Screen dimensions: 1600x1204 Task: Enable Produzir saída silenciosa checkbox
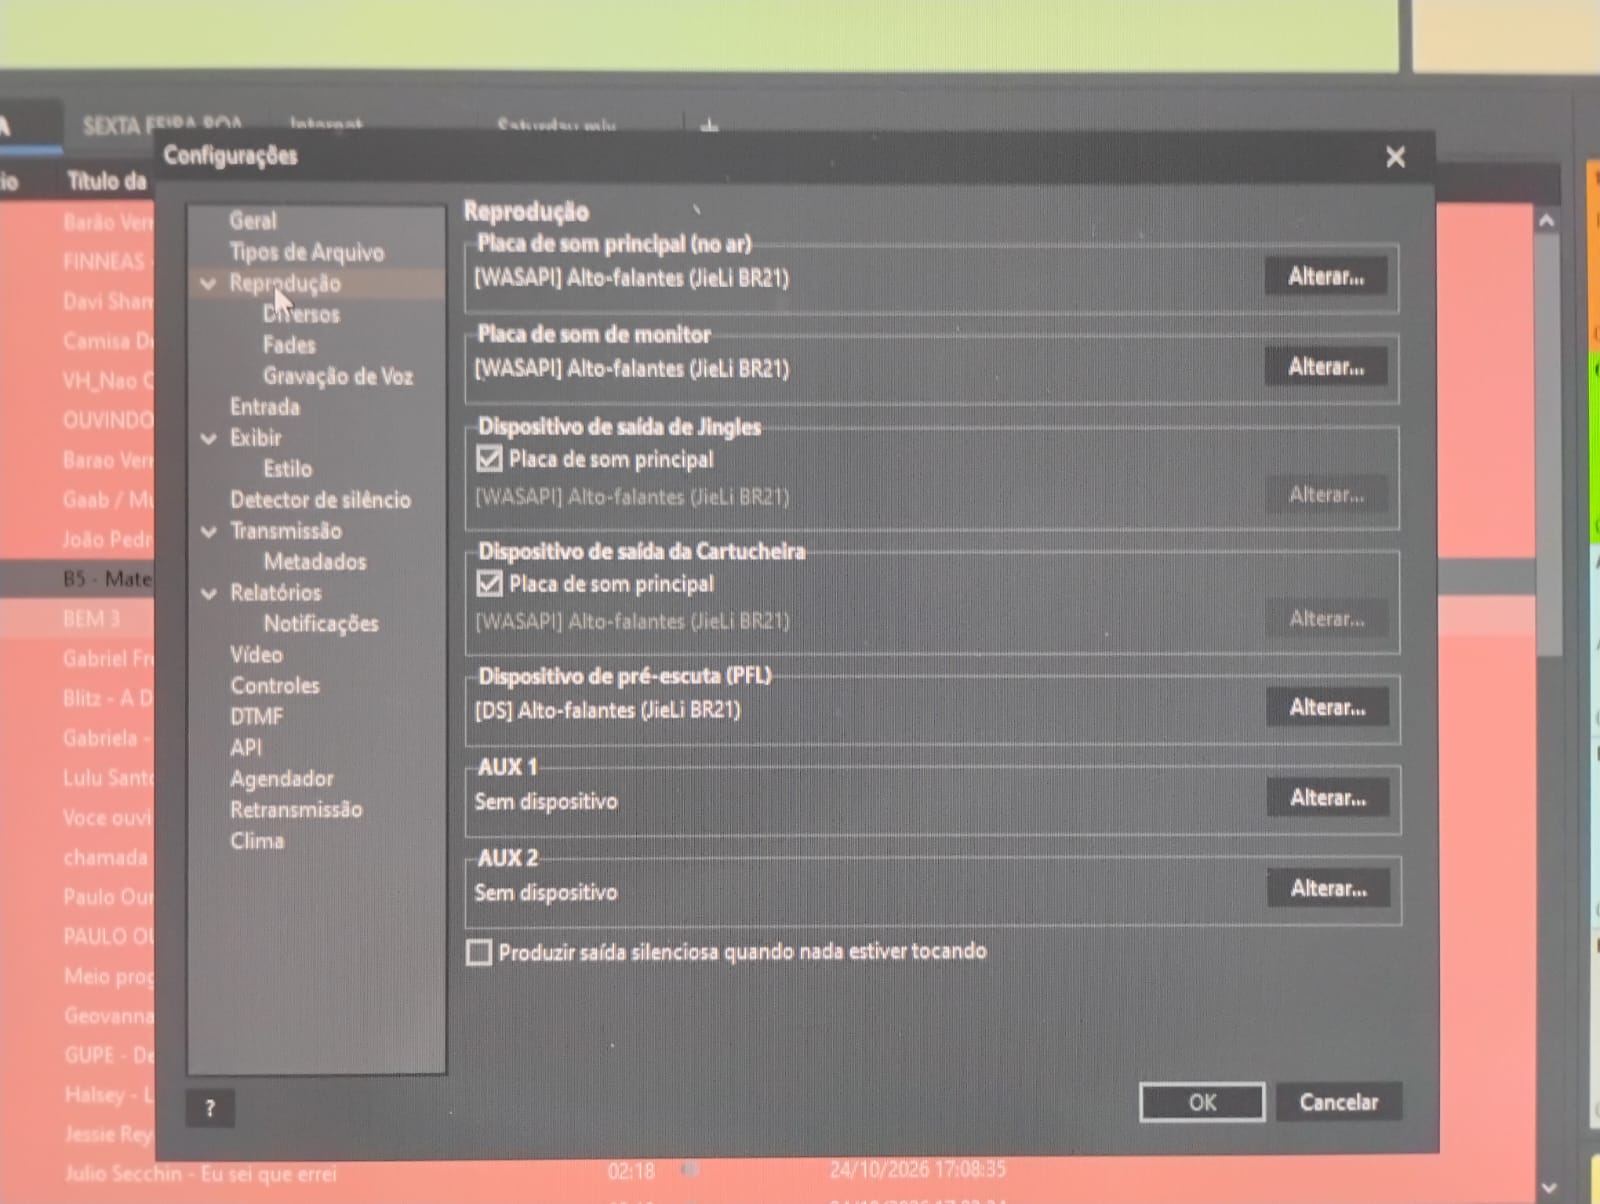coord(480,952)
